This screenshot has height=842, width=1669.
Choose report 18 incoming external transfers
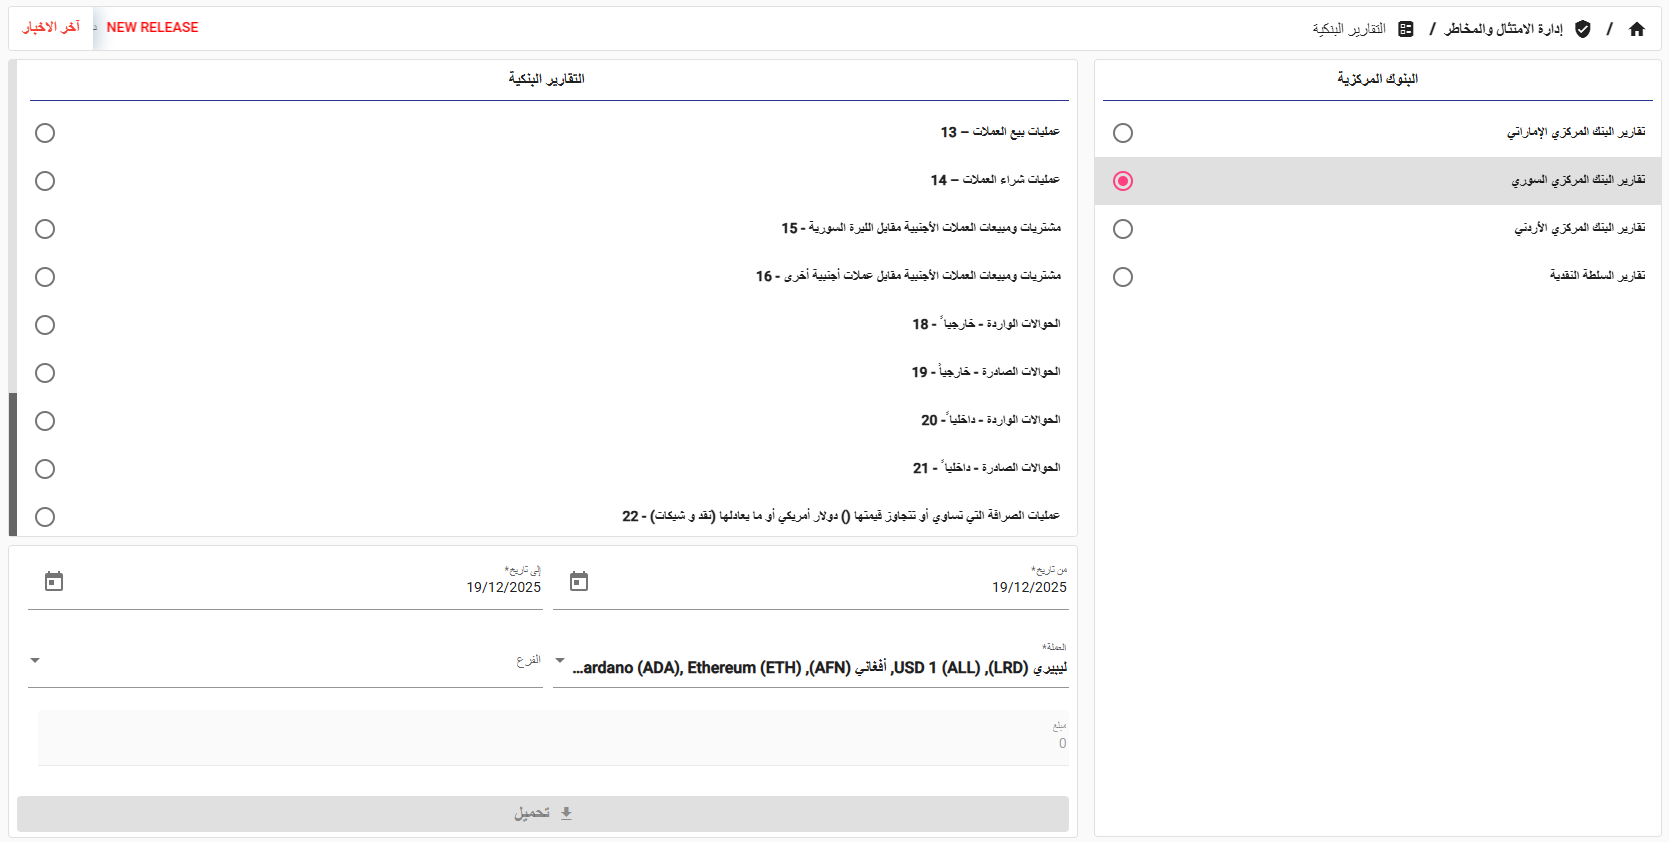(45, 325)
